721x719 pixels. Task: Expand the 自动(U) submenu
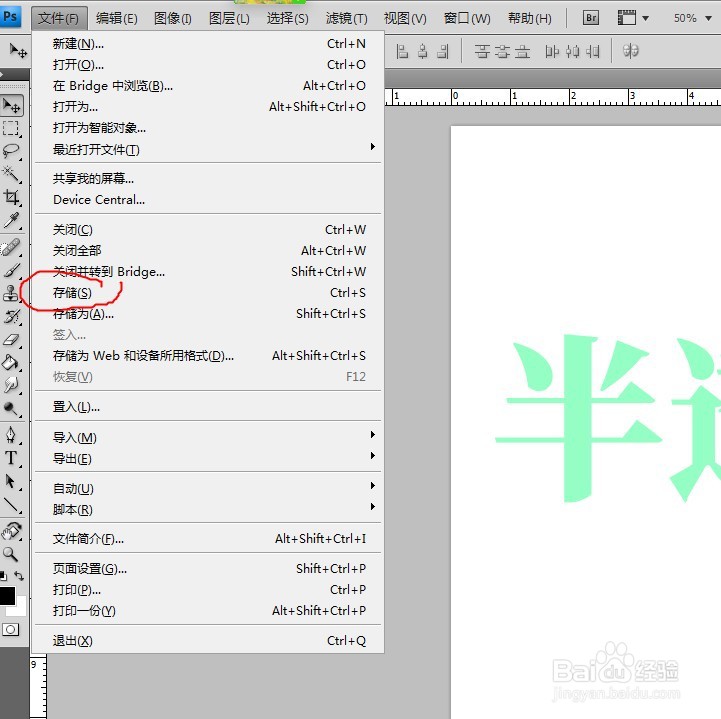pyautogui.click(x=208, y=488)
